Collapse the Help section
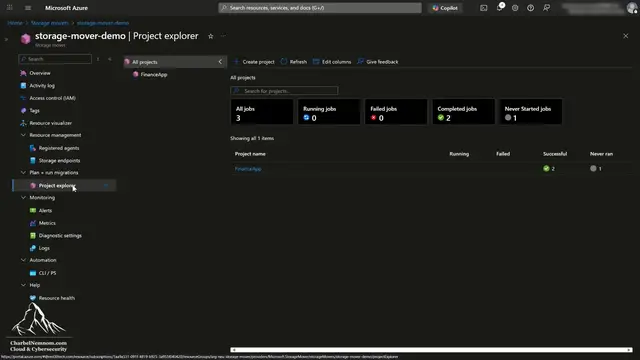This screenshot has width=640, height=360. (x=23, y=285)
